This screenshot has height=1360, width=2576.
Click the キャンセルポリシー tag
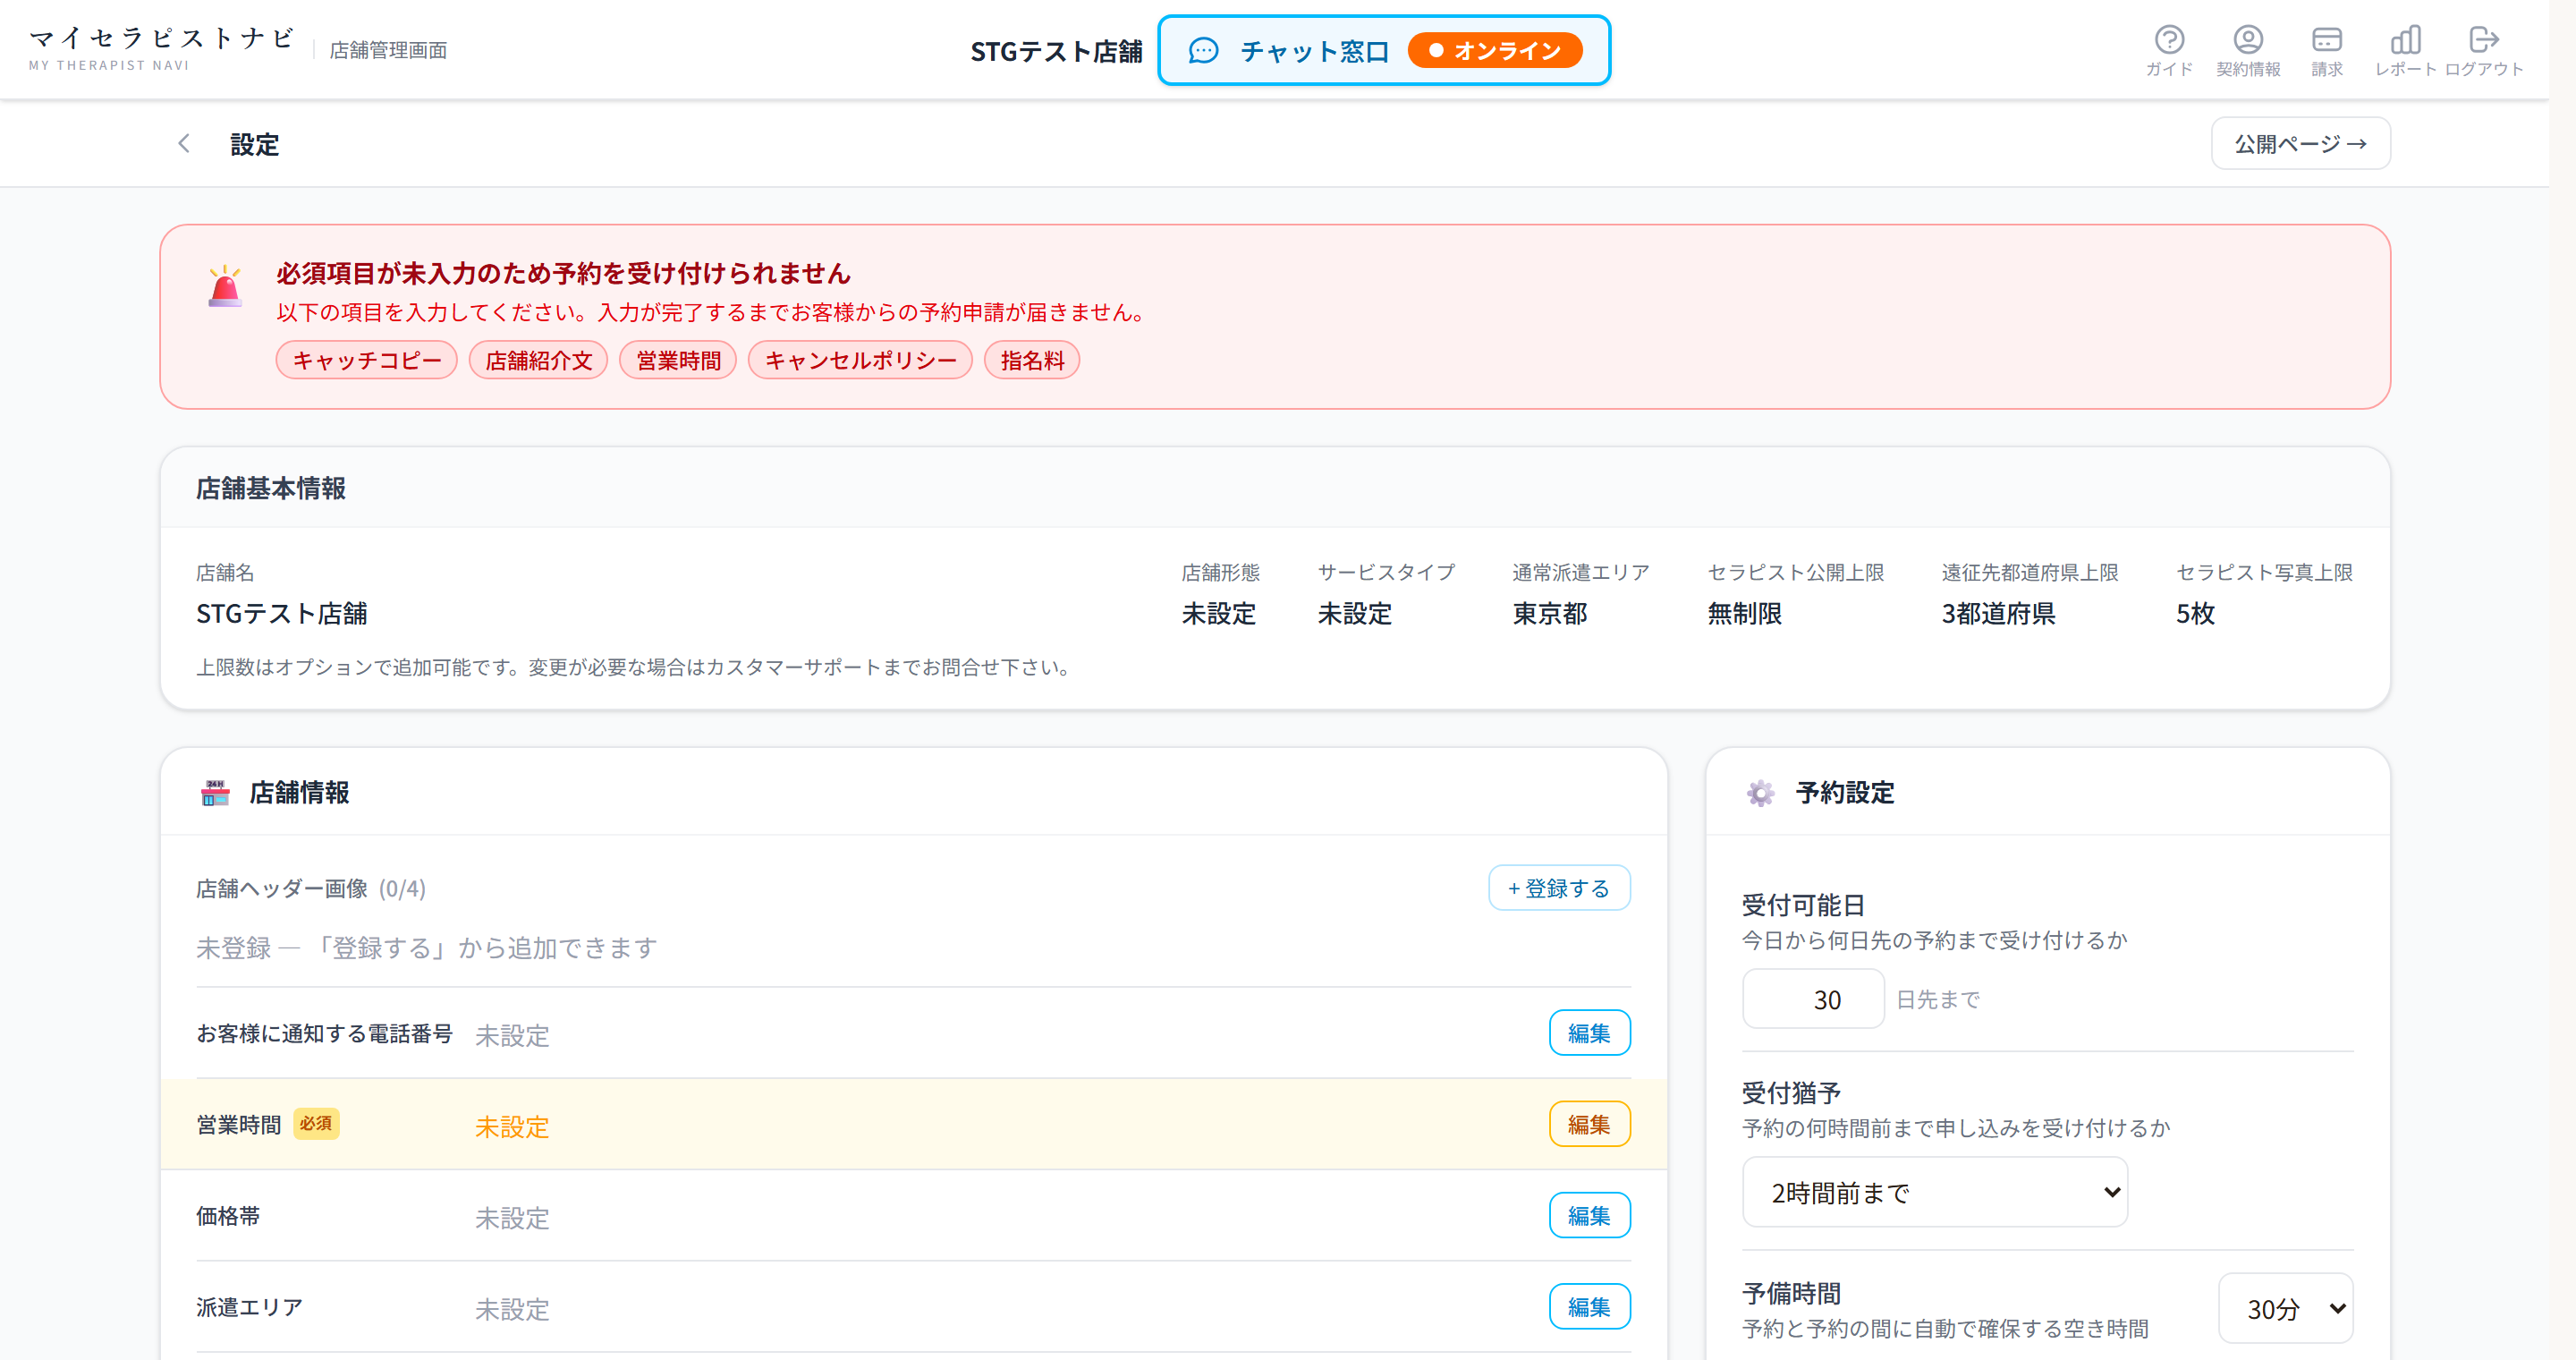pos(860,361)
